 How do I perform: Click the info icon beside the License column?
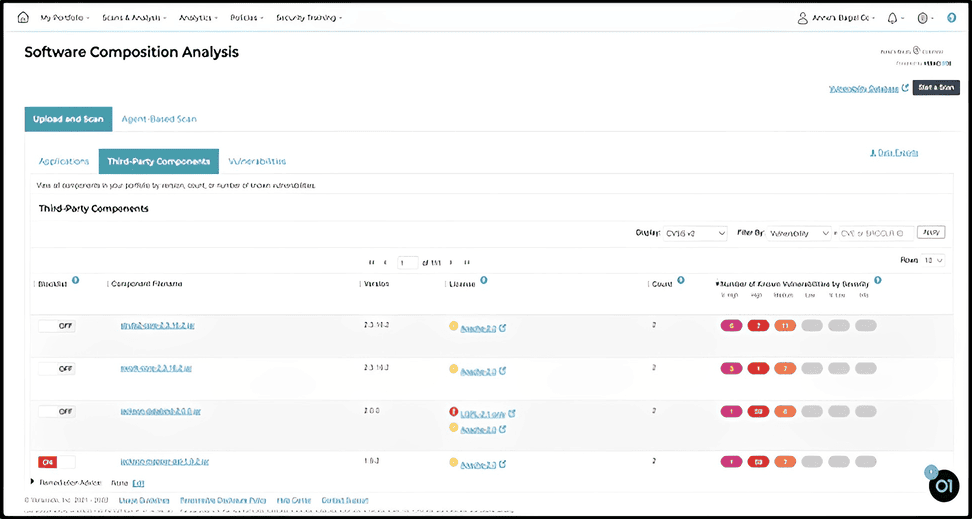pyautogui.click(x=484, y=281)
